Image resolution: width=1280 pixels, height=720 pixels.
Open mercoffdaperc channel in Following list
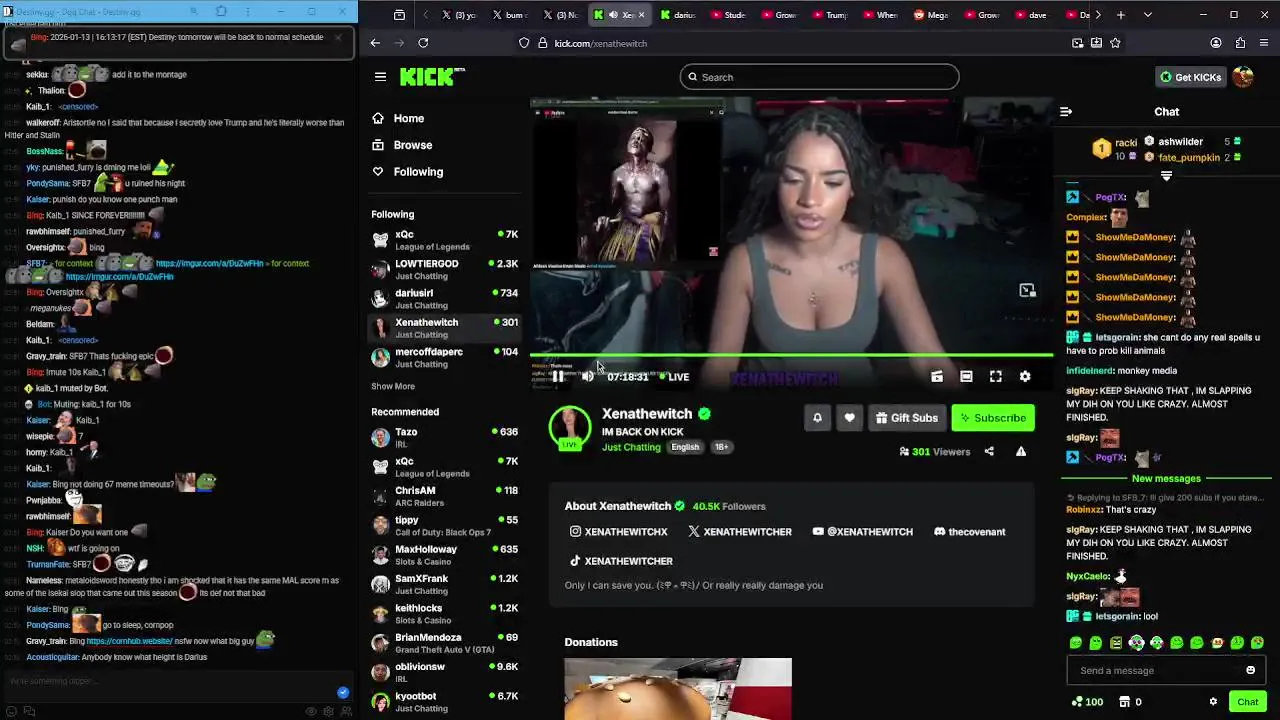coord(444,357)
